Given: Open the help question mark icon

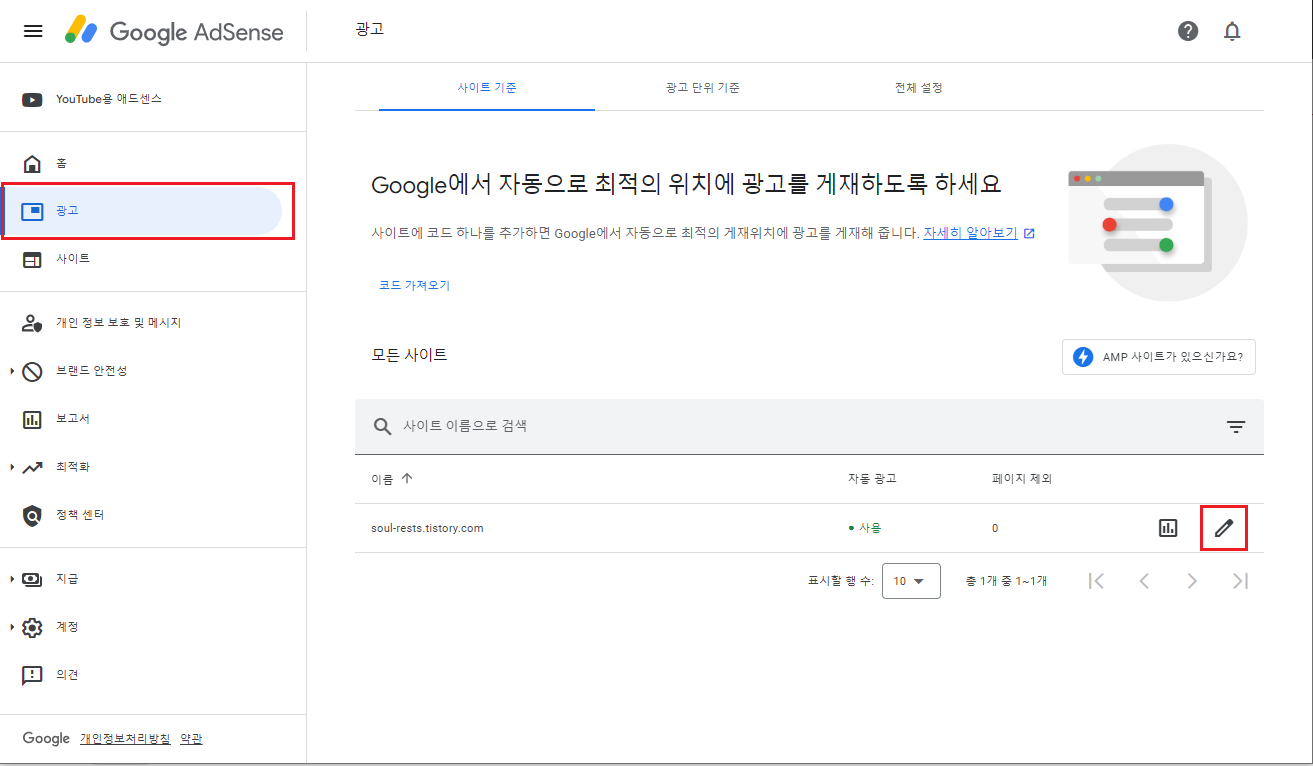Looking at the screenshot, I should coord(1188,31).
